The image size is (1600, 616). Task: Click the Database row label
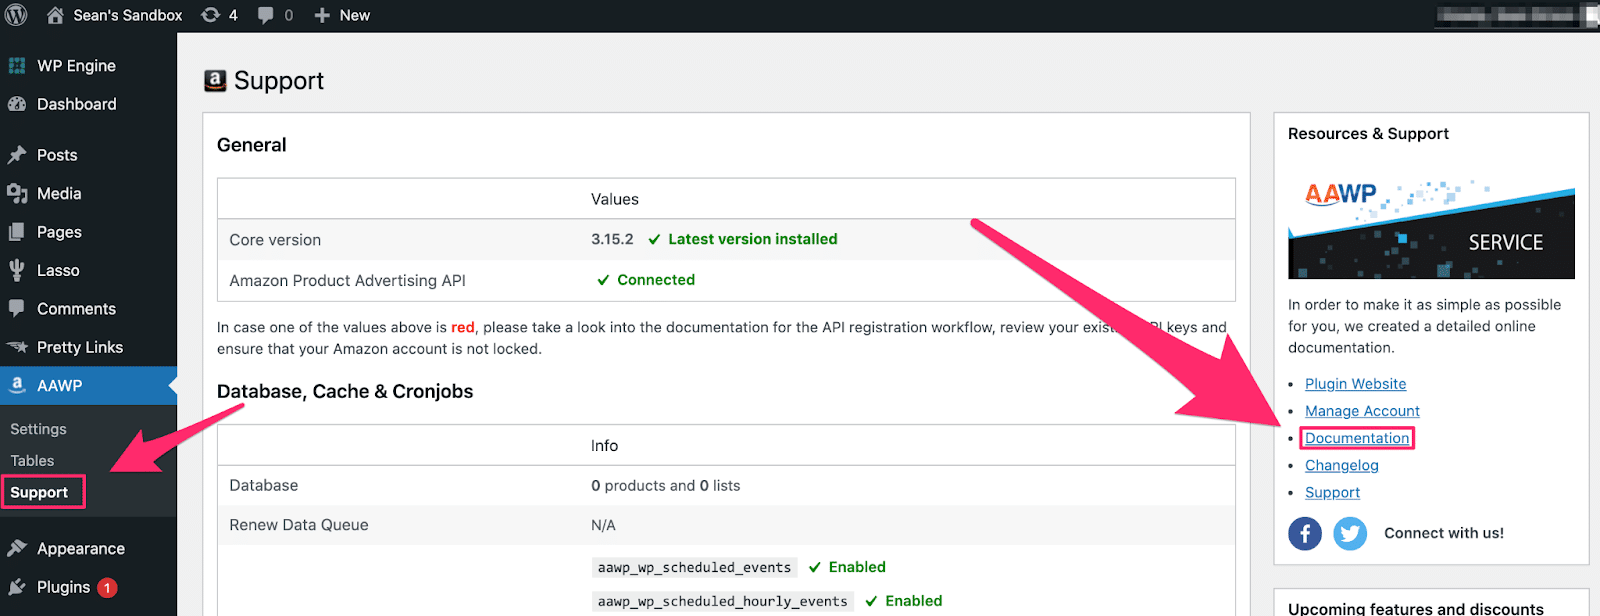[264, 485]
